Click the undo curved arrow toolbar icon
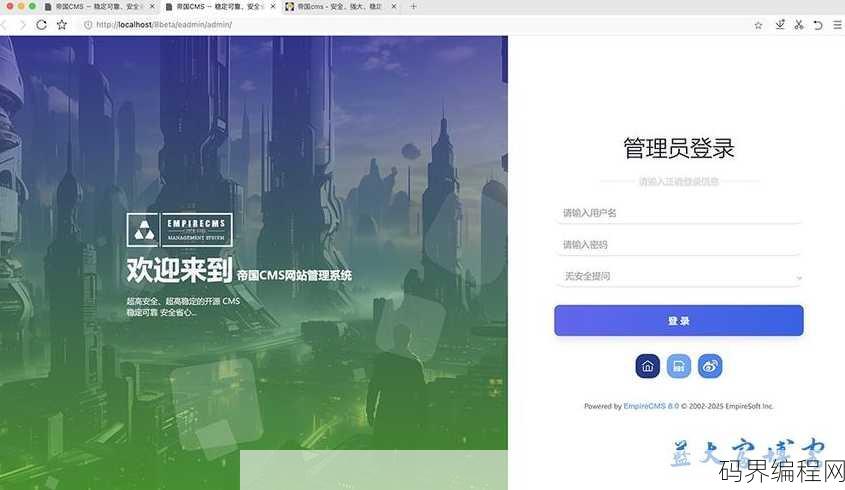 pyautogui.click(x=818, y=25)
